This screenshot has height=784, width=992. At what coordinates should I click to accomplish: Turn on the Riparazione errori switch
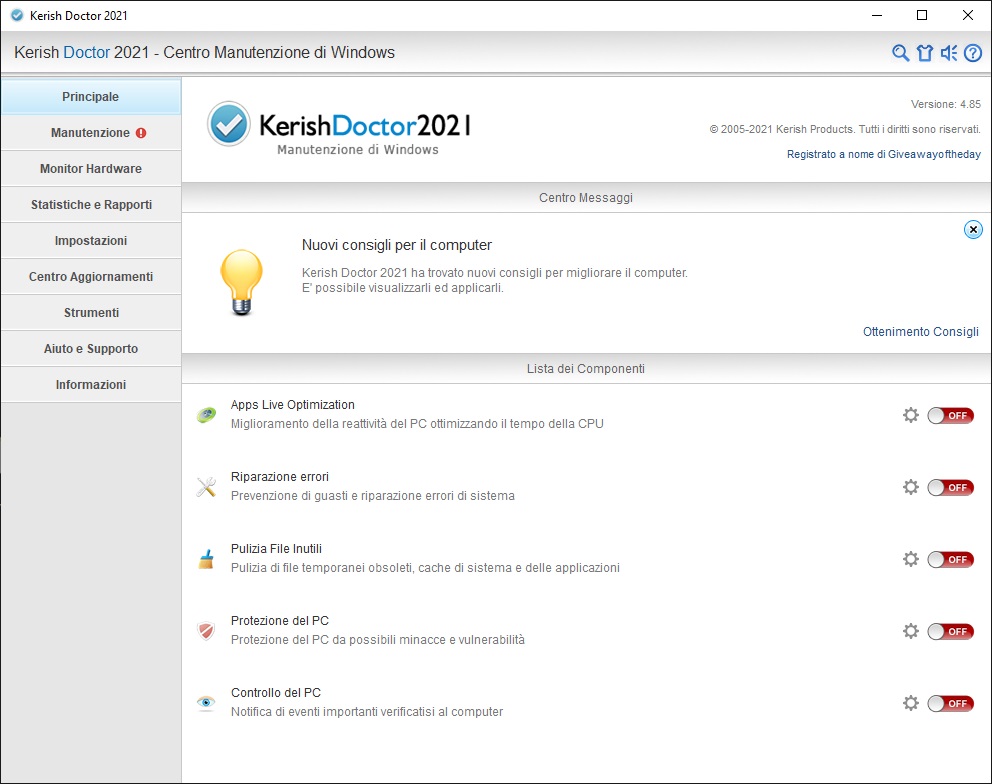coord(951,487)
